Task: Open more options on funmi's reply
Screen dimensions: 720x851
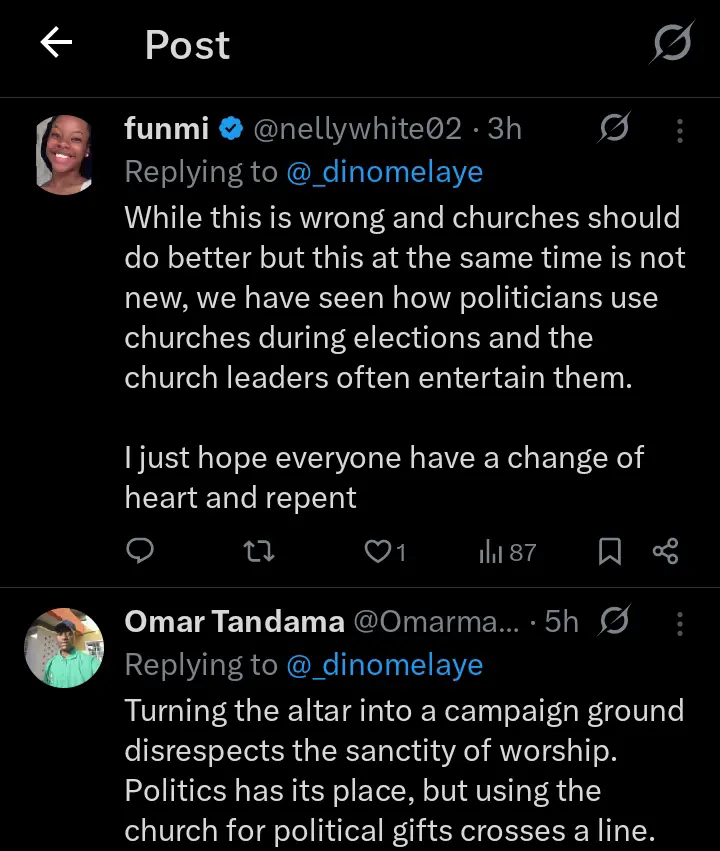Action: tap(680, 130)
